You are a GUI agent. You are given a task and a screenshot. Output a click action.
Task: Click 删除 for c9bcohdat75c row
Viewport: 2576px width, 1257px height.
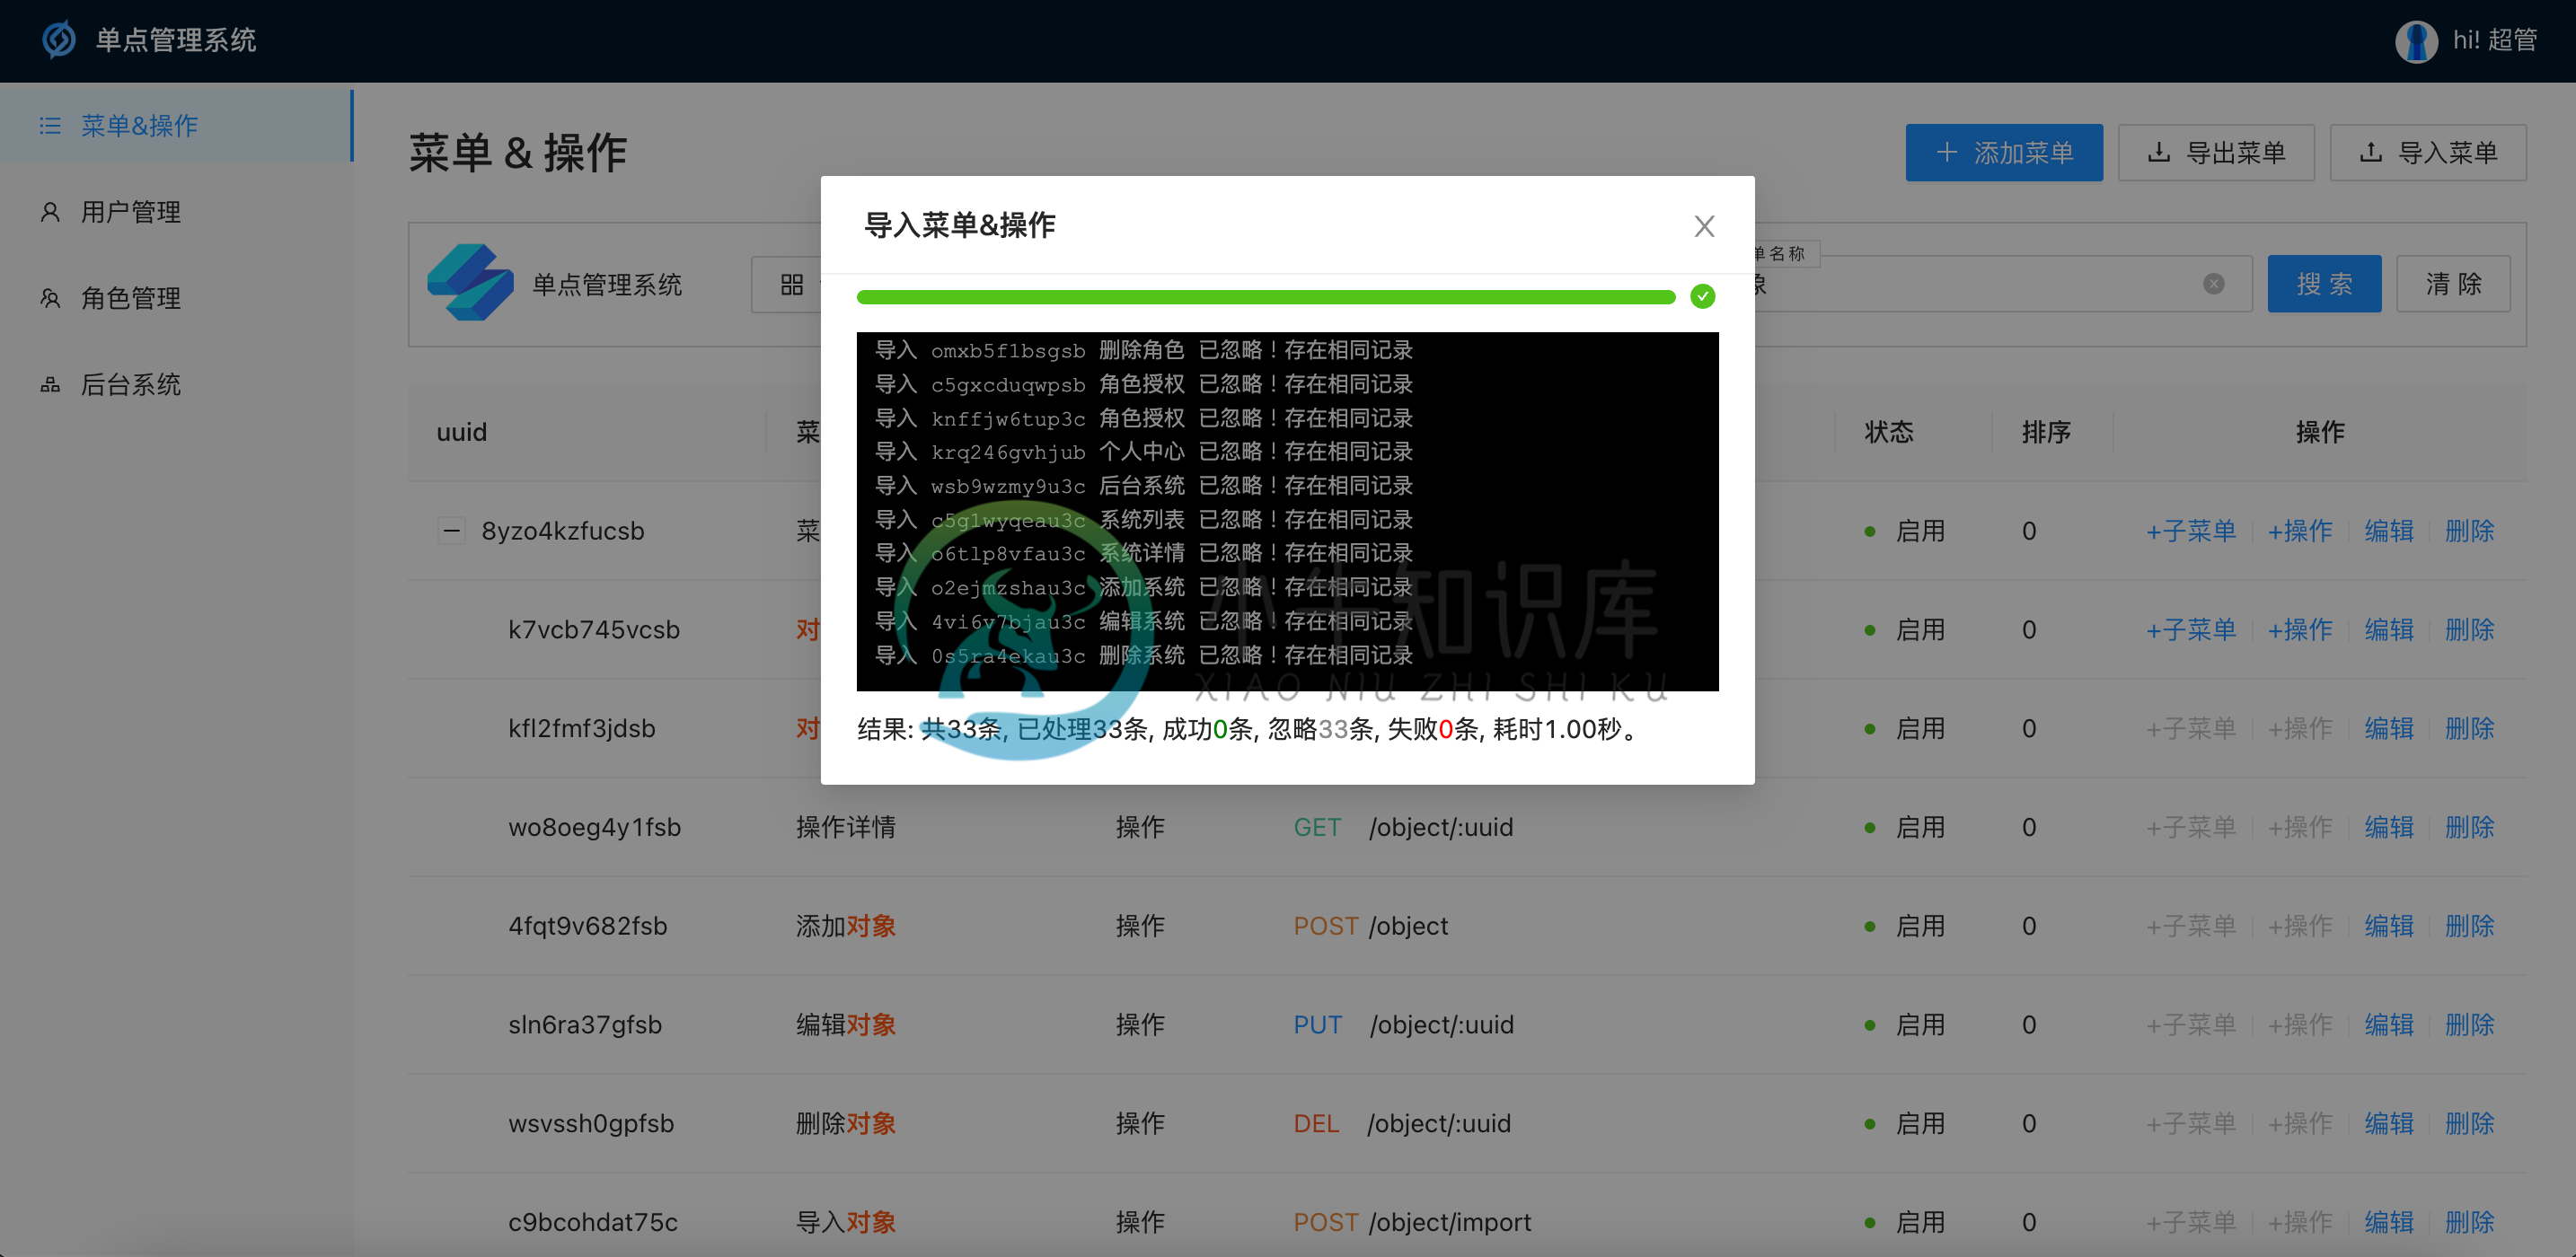click(x=2469, y=1222)
